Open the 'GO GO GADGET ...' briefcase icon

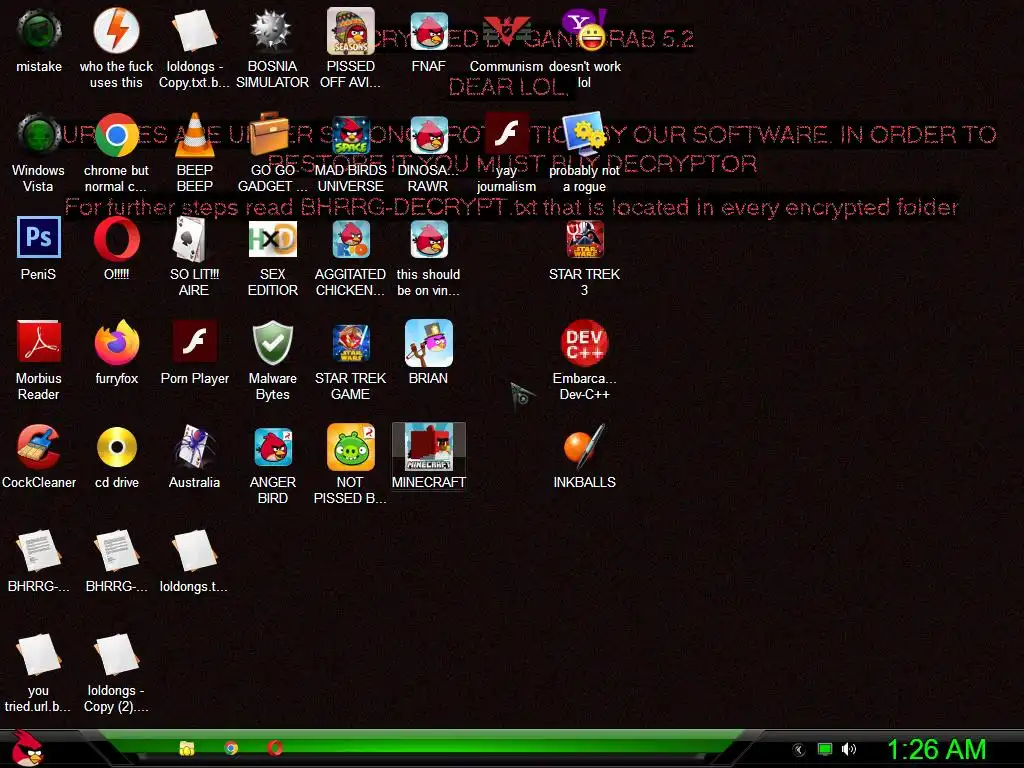(x=272, y=135)
